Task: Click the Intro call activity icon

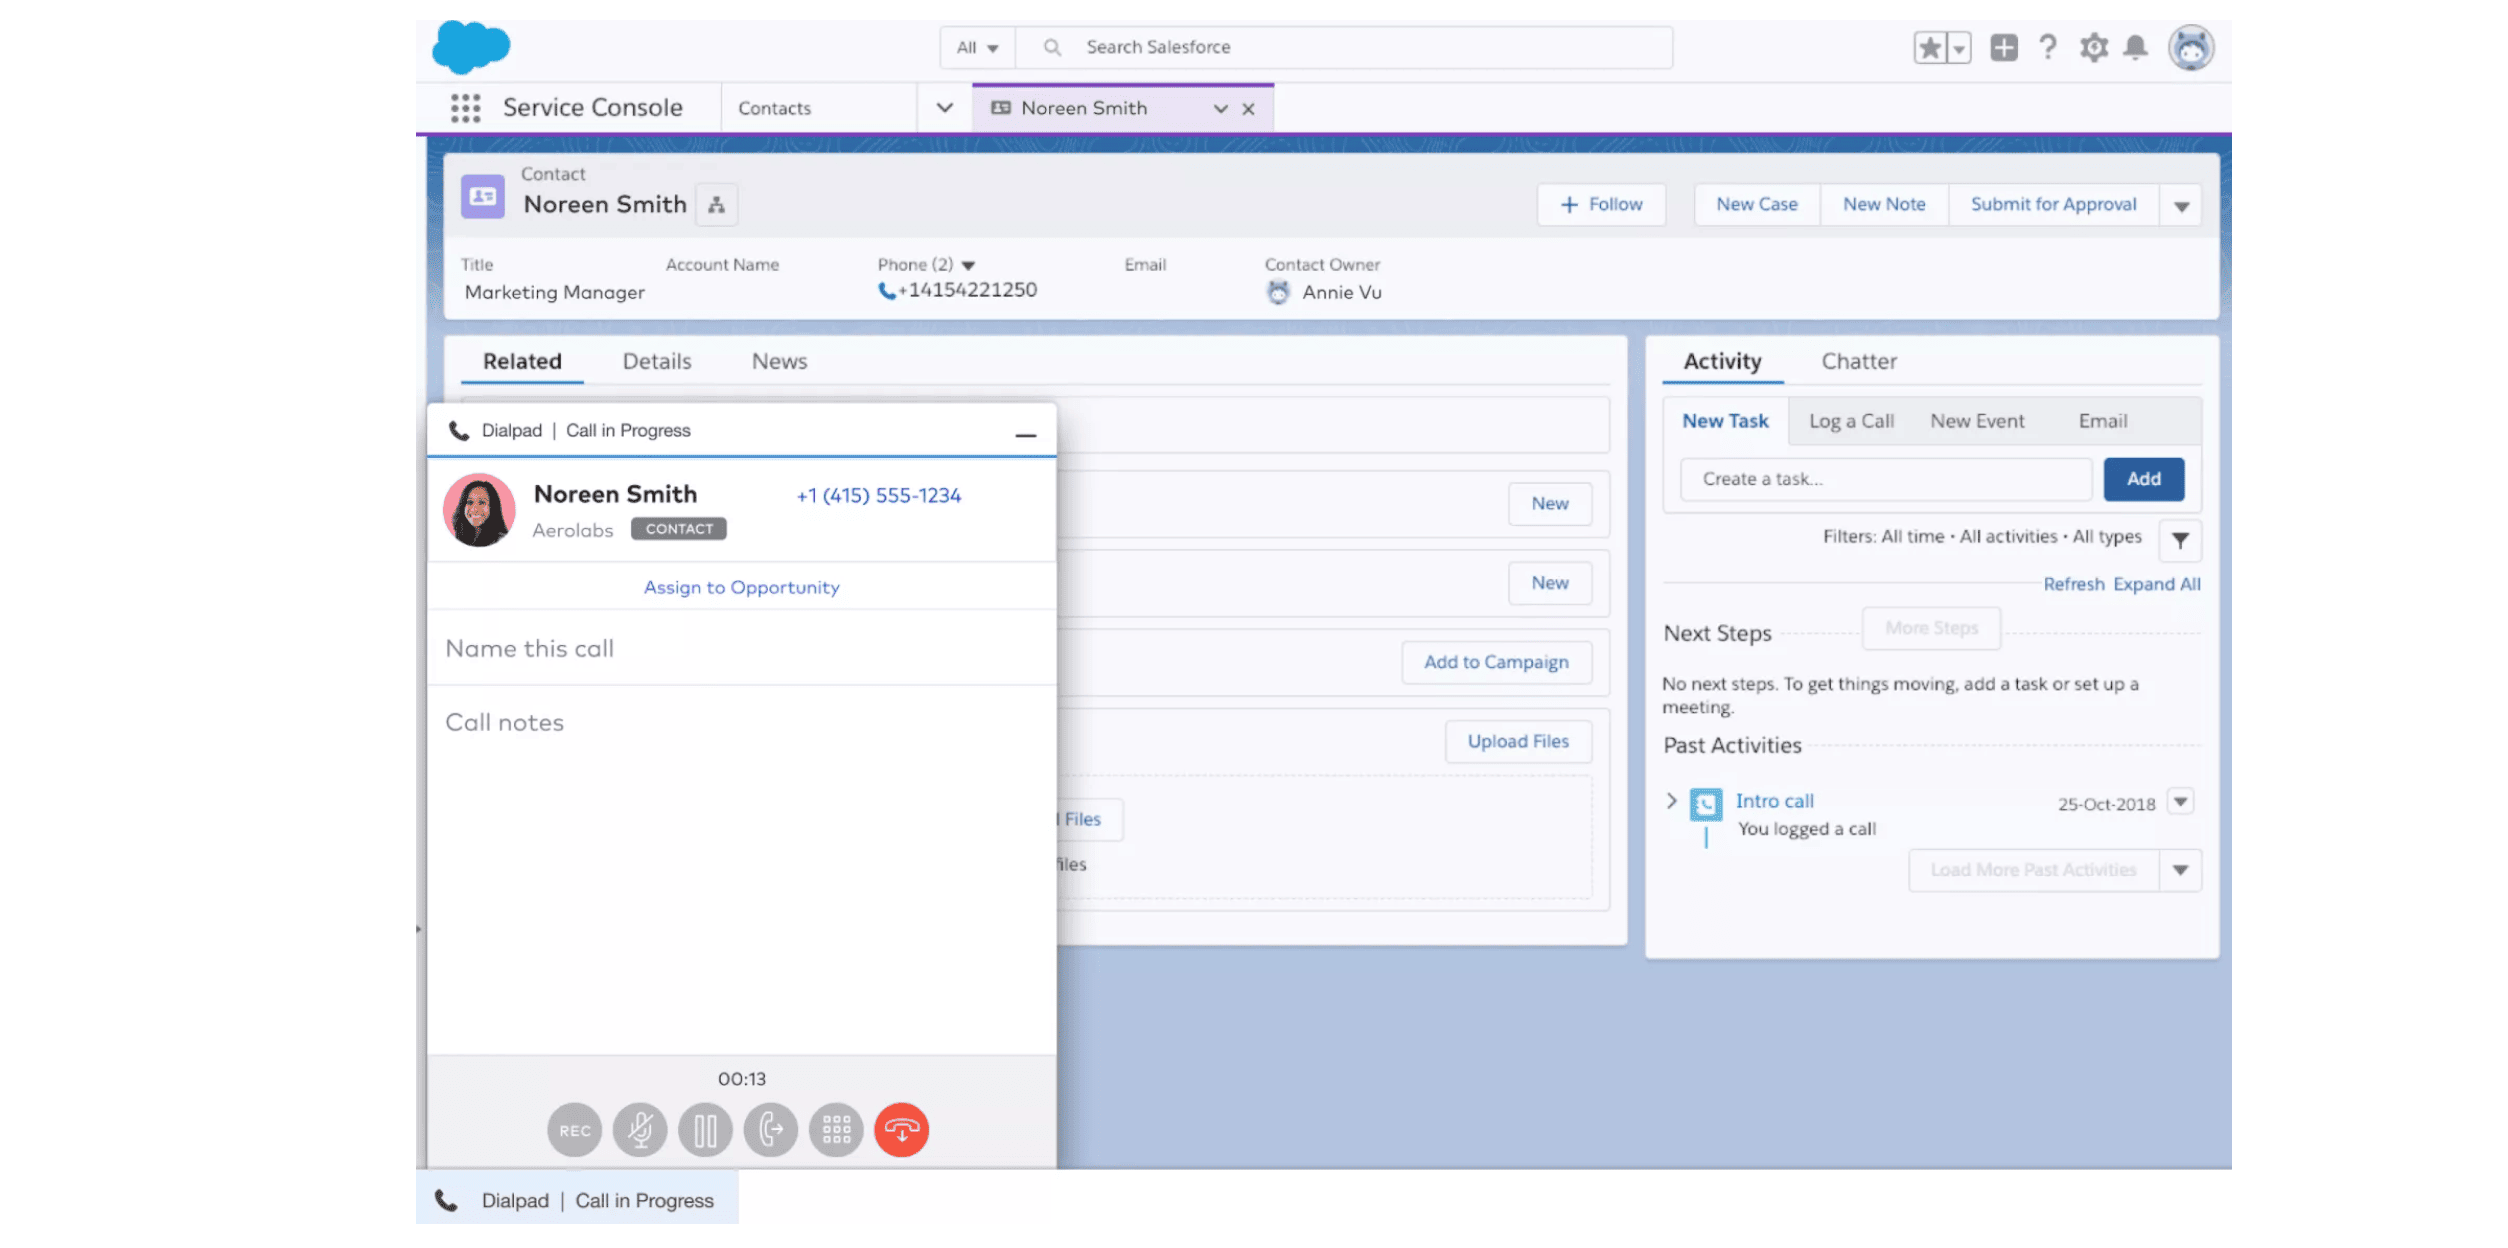Action: point(1706,804)
